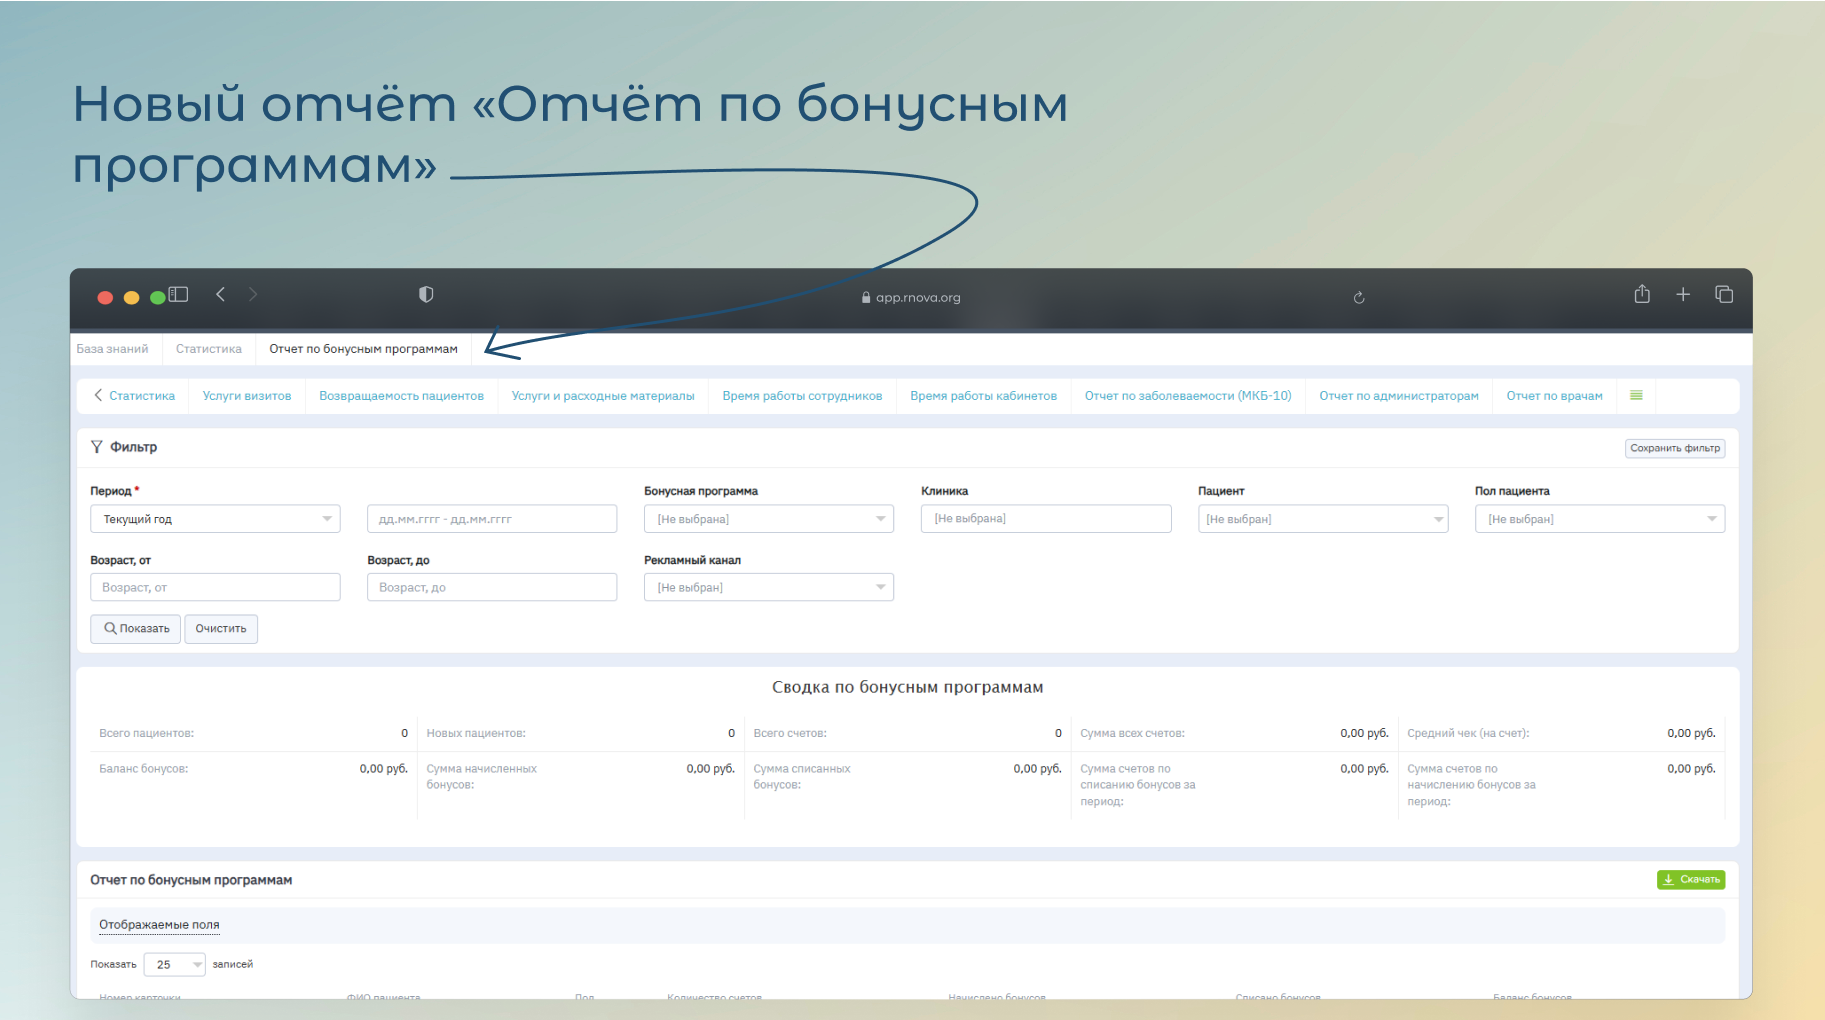Show tab overview icon in browser
The width and height of the screenshot is (1825, 1020).
pos(1724,294)
